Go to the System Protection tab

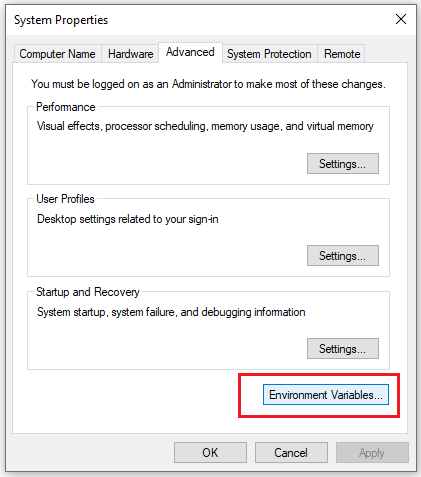(x=269, y=54)
